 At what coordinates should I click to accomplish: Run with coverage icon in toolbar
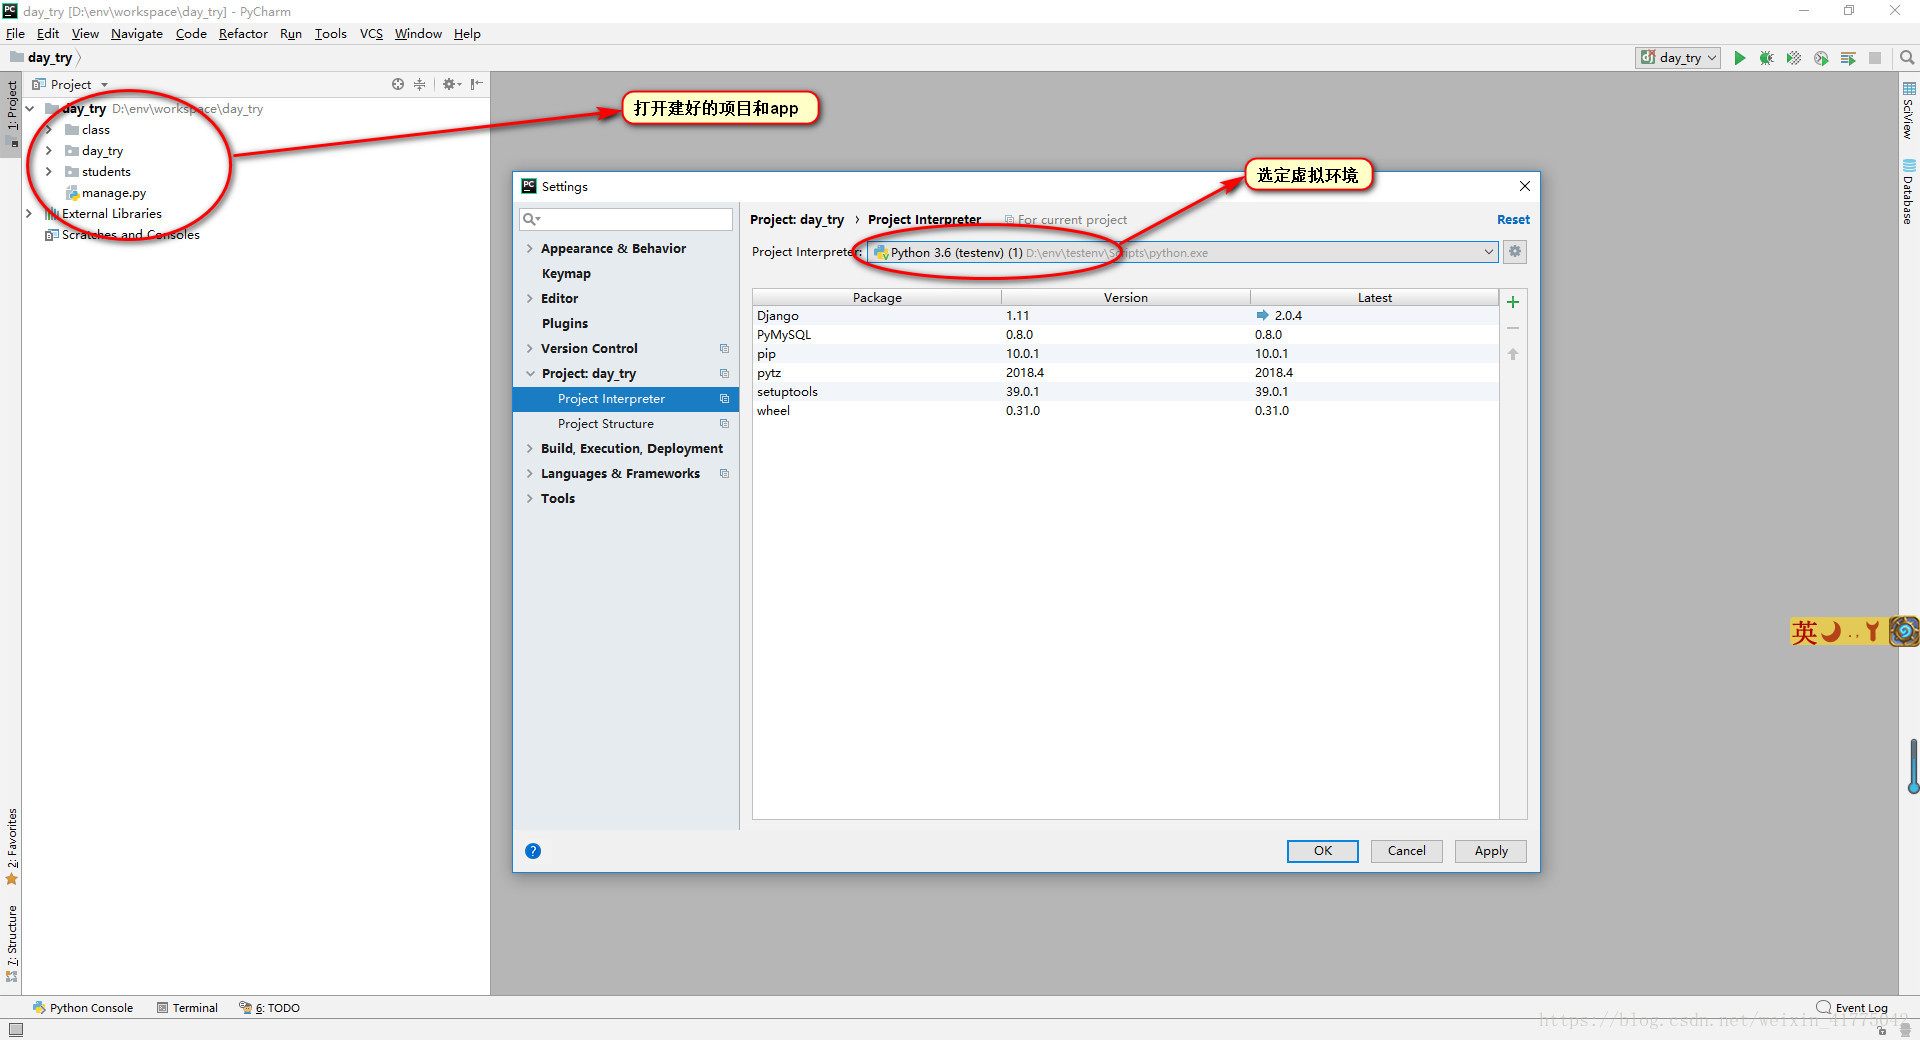pos(1794,58)
